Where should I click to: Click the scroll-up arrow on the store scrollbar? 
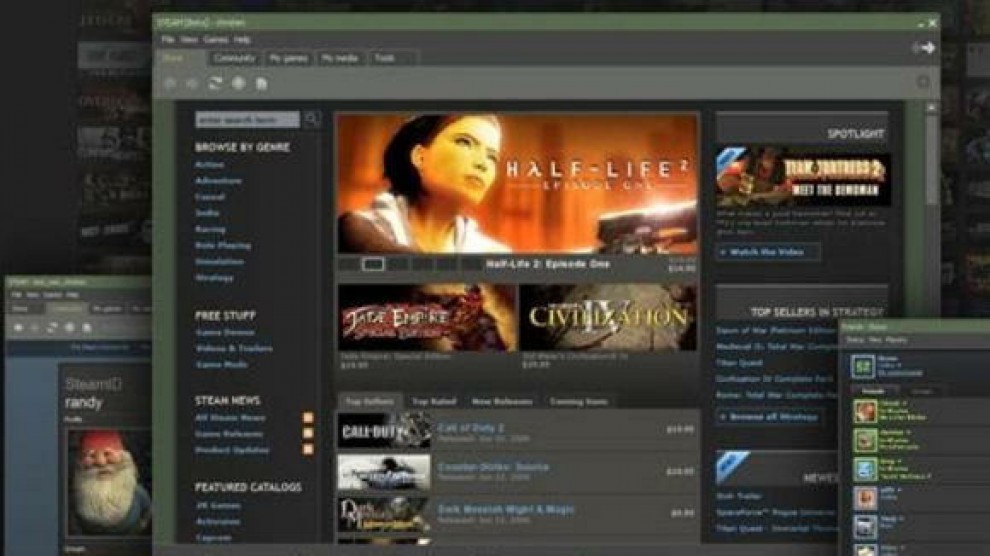coord(931,108)
